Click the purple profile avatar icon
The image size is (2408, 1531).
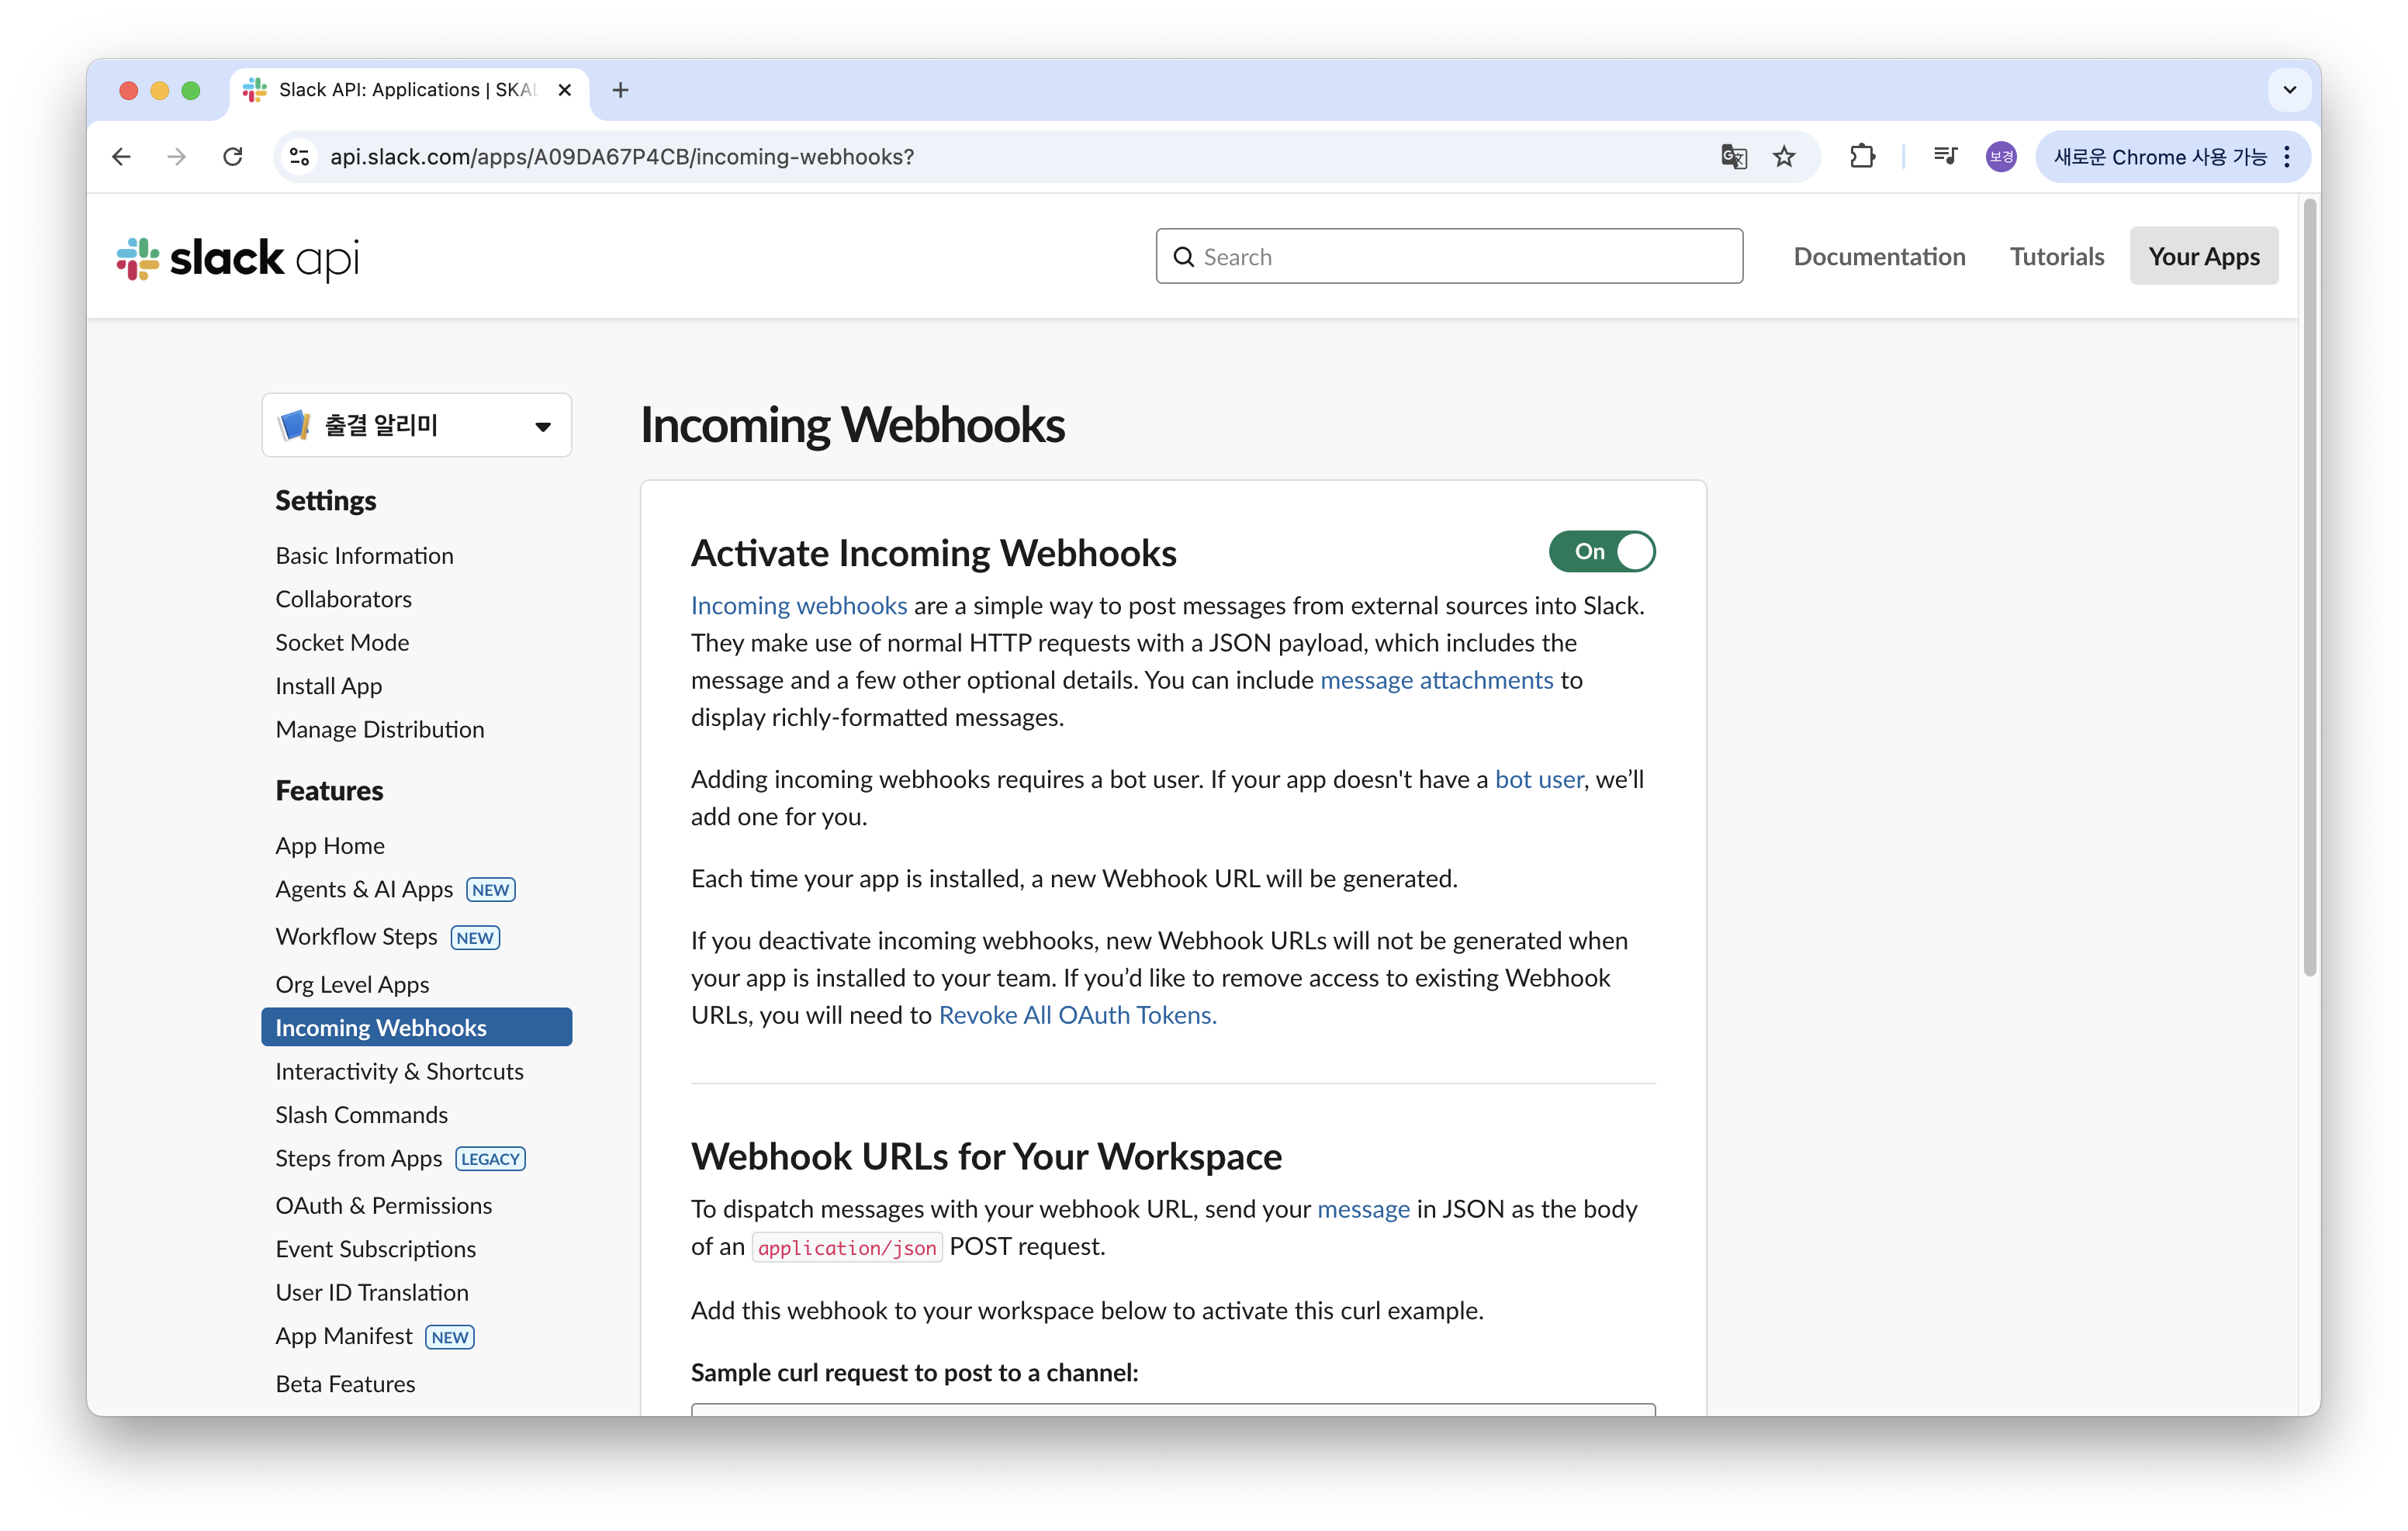pyautogui.click(x=2001, y=157)
